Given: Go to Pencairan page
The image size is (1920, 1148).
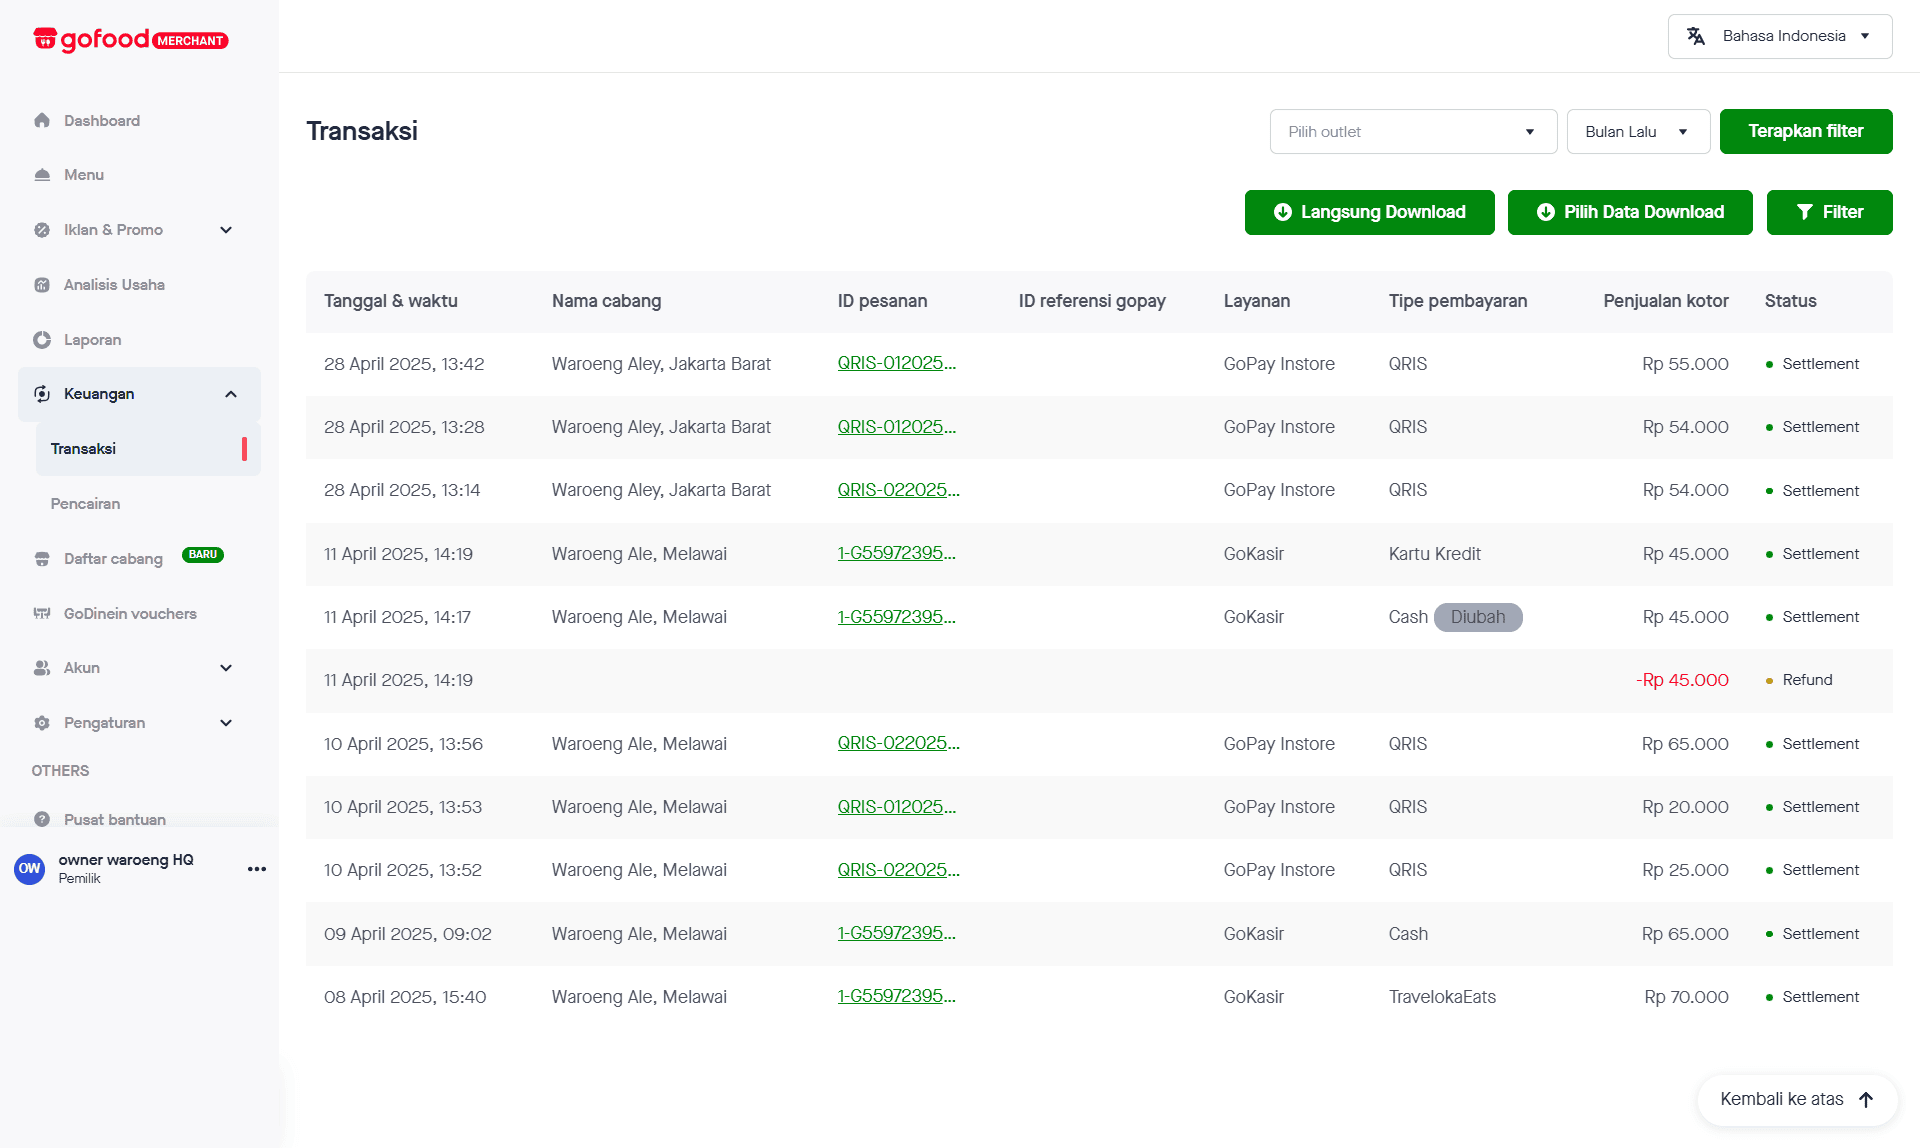Looking at the screenshot, I should (x=85, y=504).
